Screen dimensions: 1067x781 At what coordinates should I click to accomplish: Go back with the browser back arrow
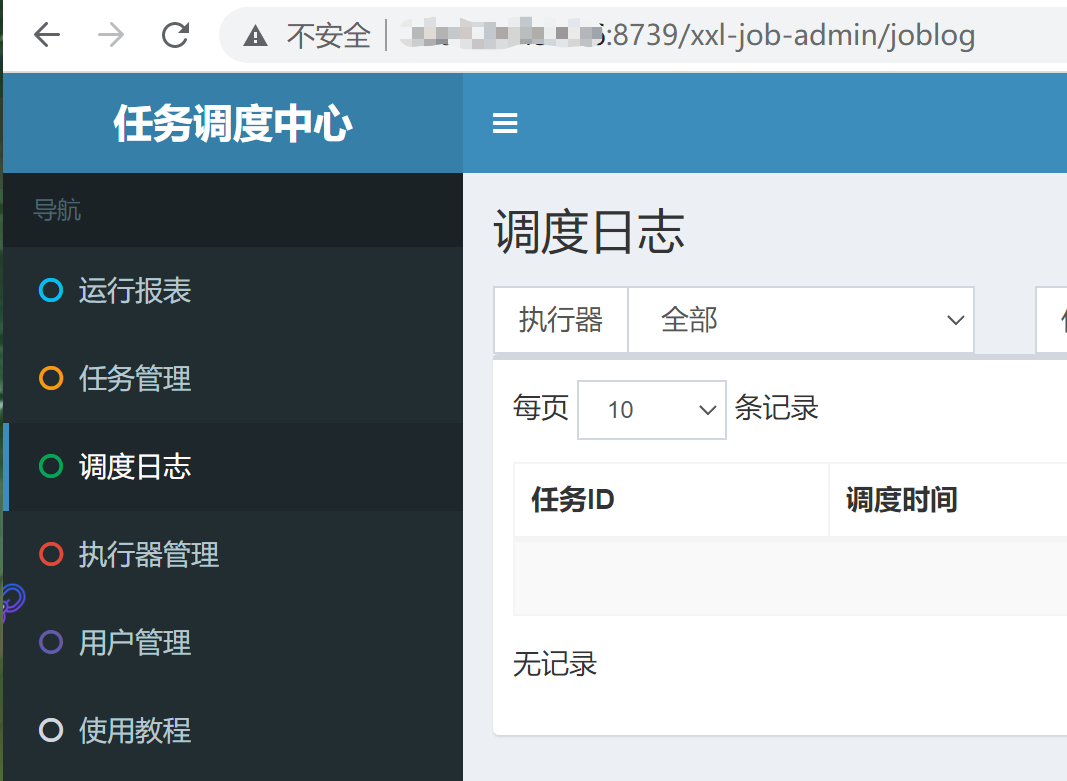point(47,36)
